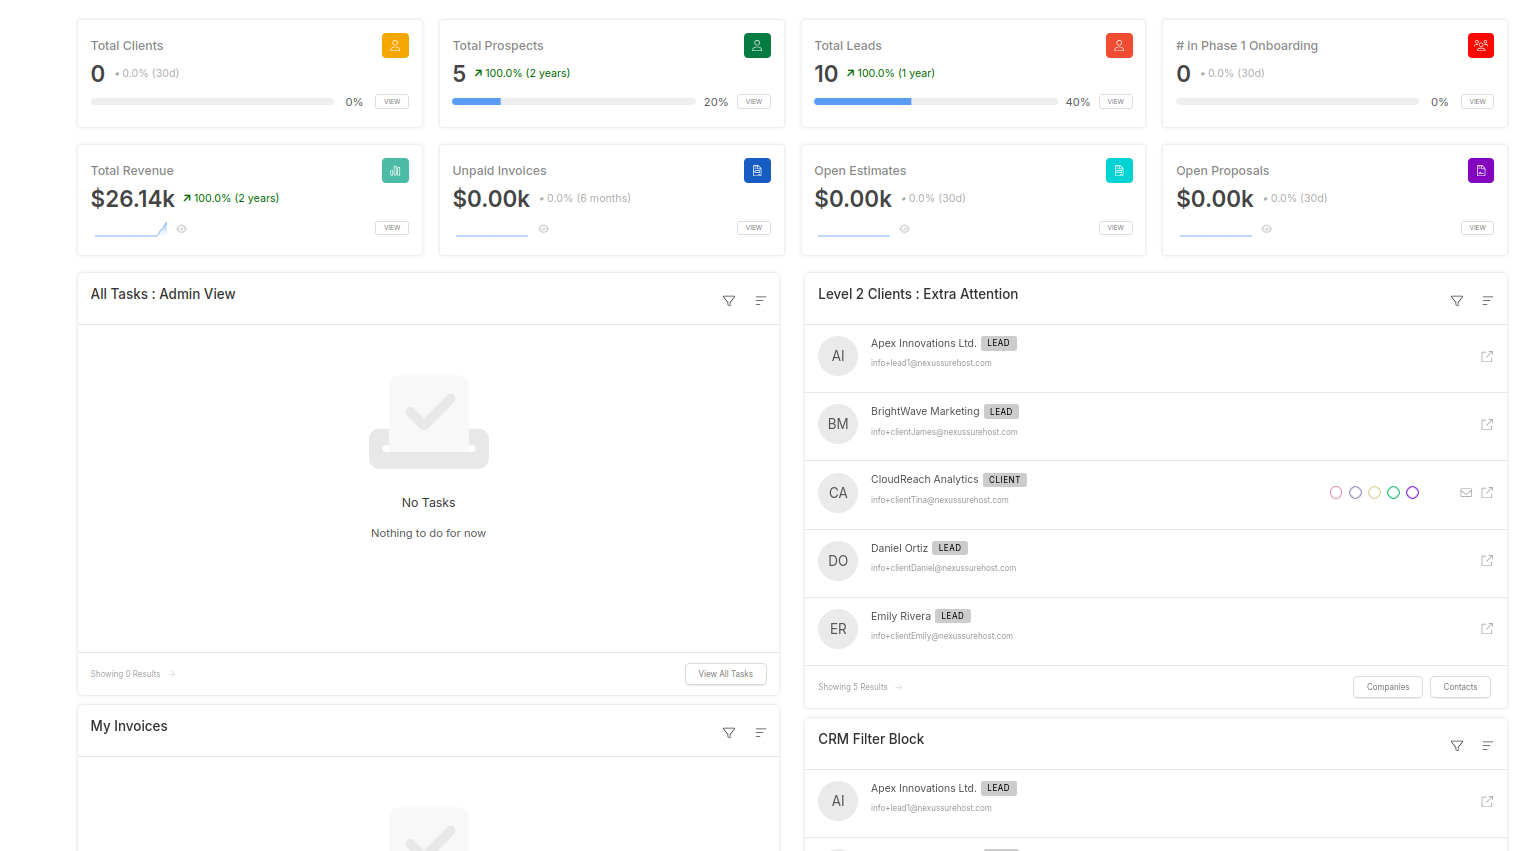Open filter for My Invoices panel
1538x851 pixels.
(x=729, y=733)
